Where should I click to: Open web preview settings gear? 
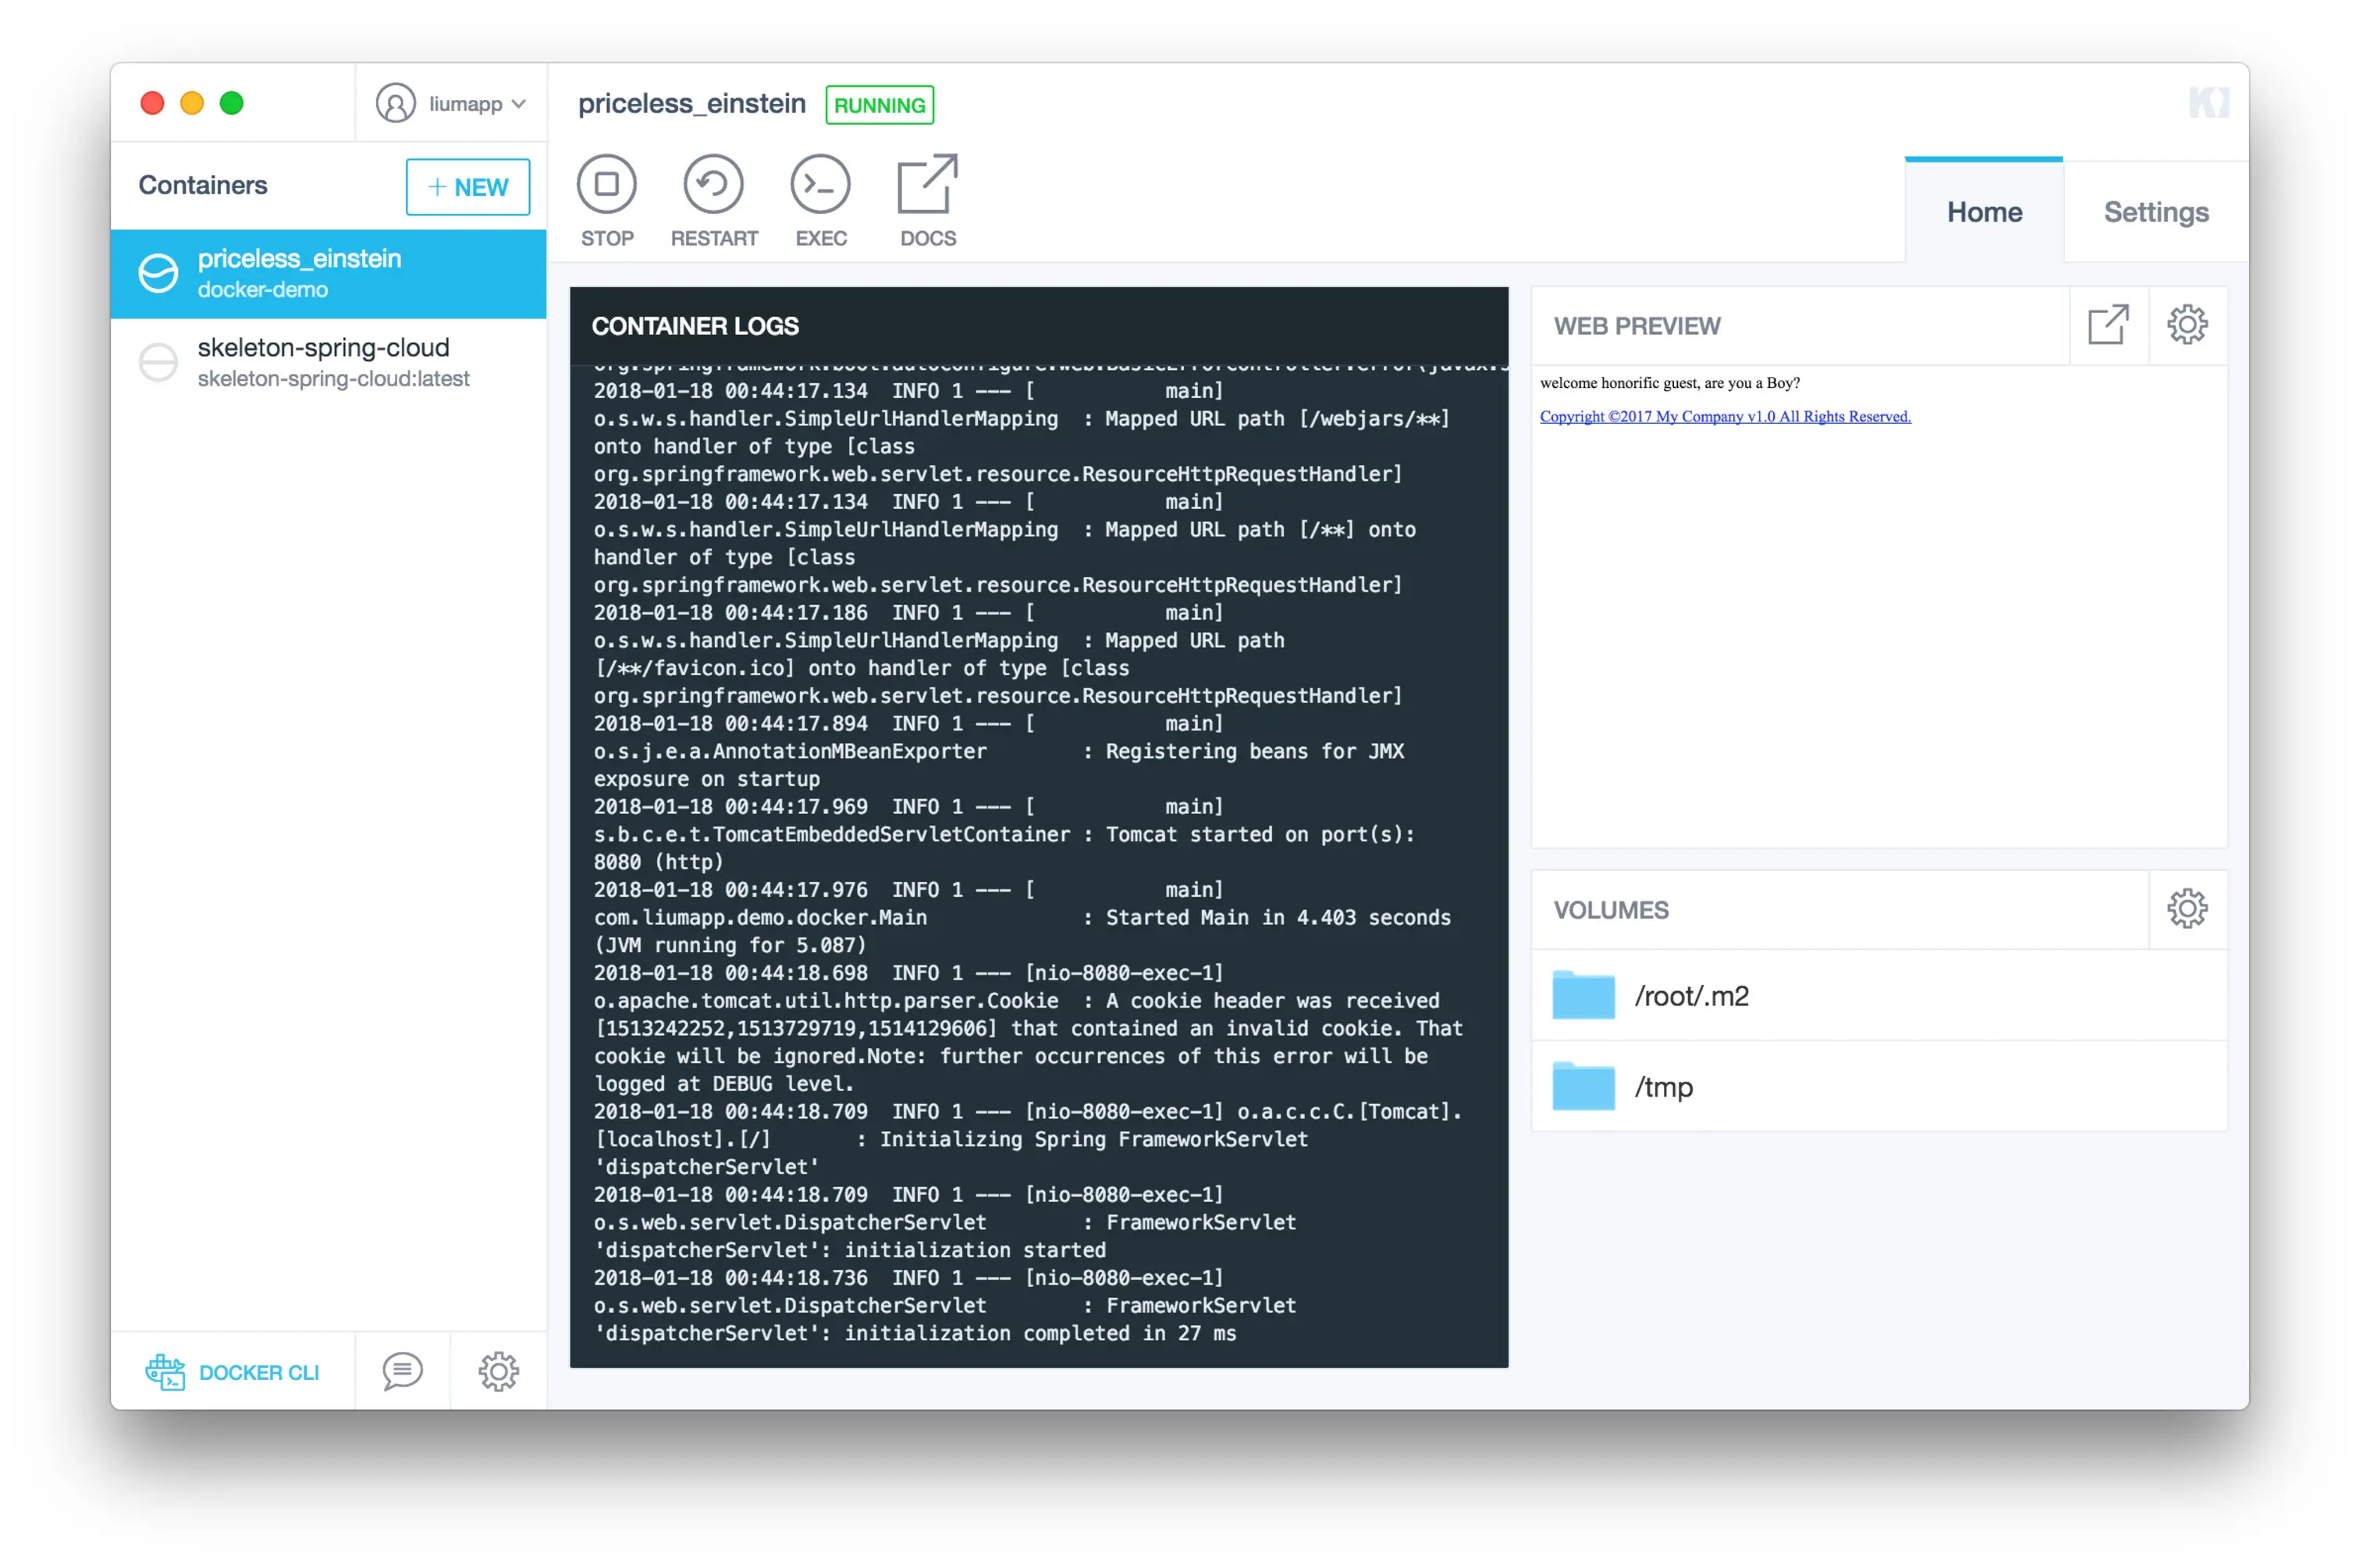click(x=2186, y=325)
